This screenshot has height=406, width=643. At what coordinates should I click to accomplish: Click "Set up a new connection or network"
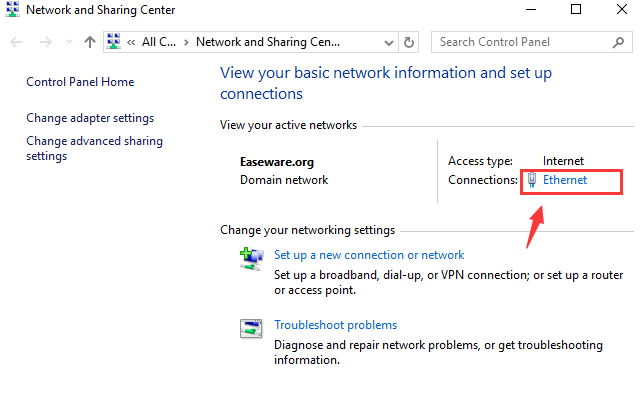(x=369, y=255)
